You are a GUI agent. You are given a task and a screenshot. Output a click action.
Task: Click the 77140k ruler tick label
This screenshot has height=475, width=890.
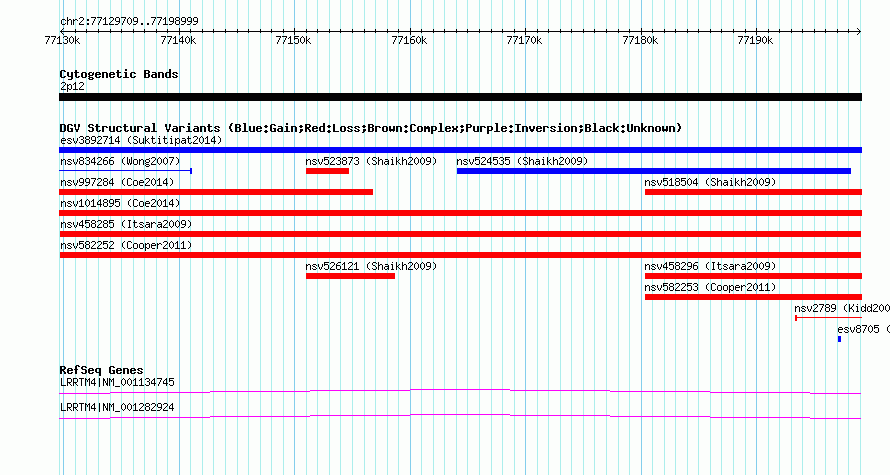click(178, 40)
